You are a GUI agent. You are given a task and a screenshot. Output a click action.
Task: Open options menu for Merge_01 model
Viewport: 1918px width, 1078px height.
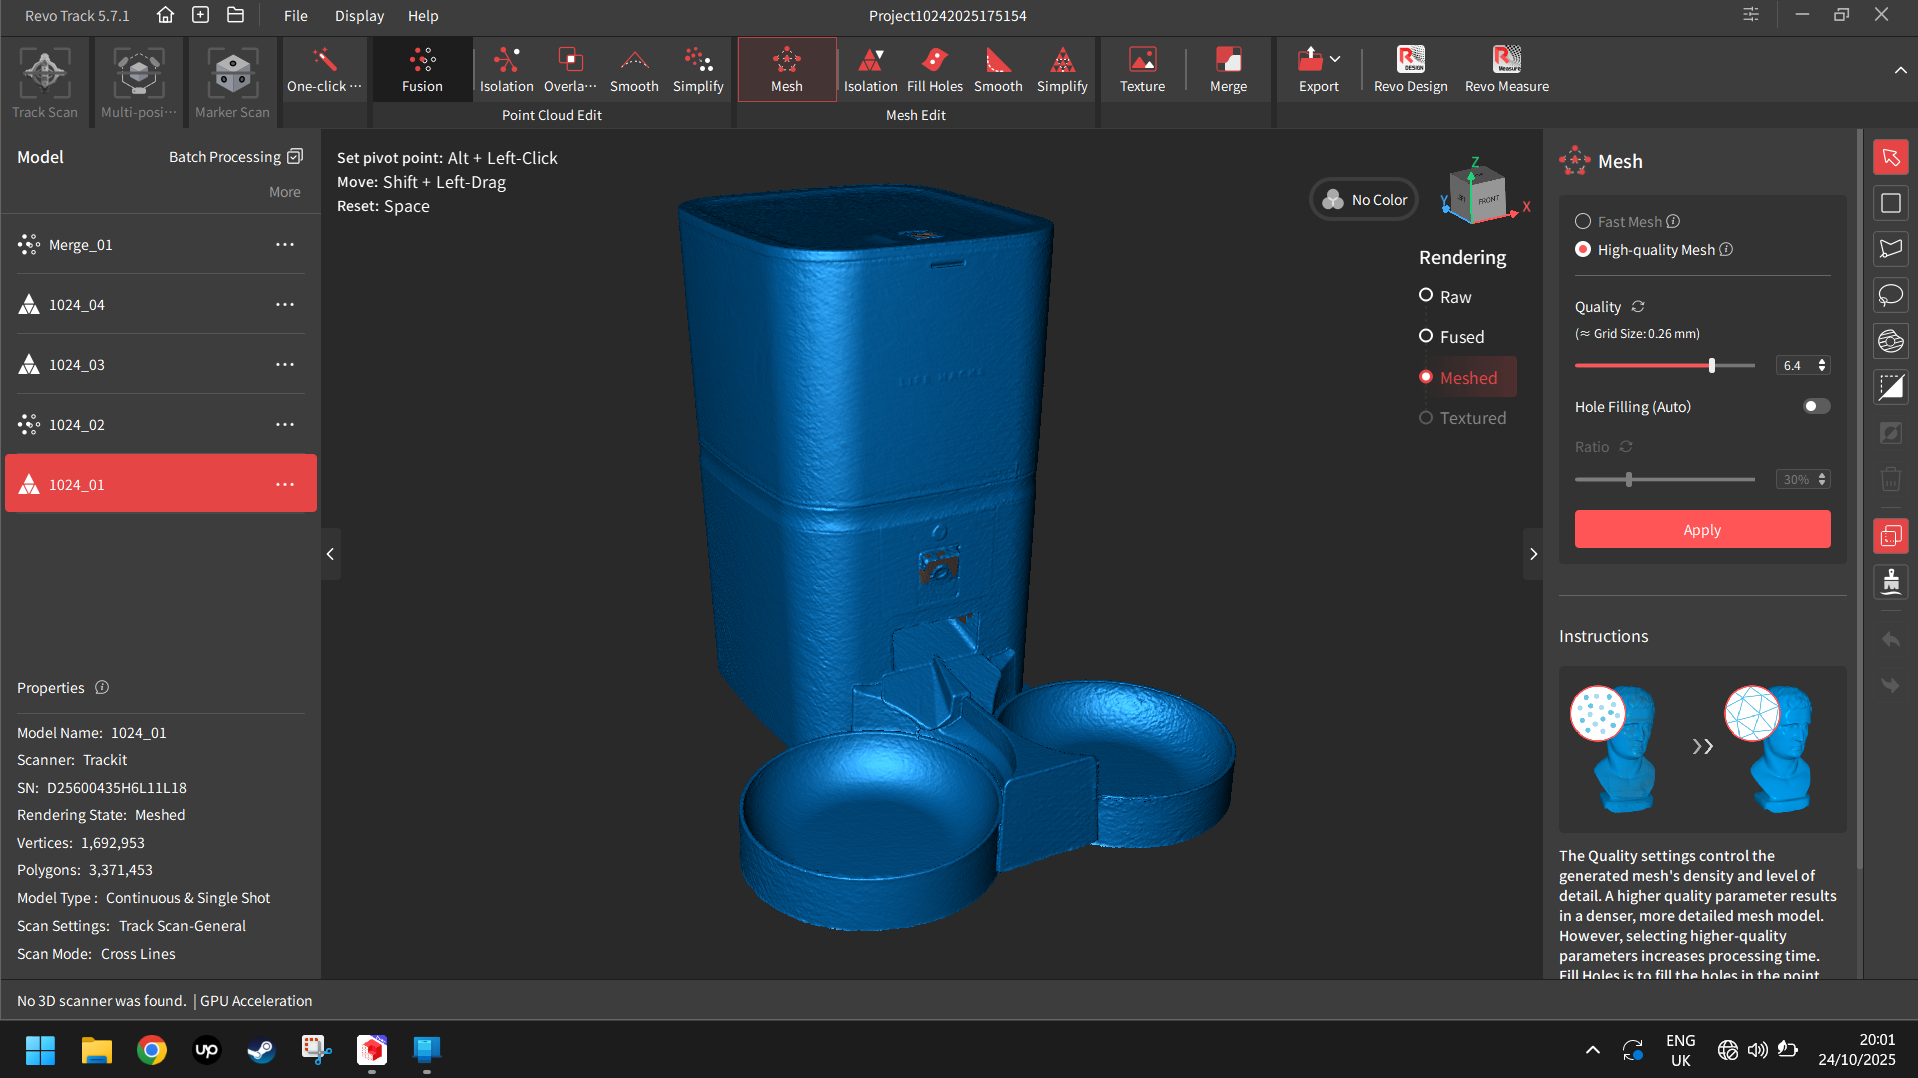coord(285,245)
